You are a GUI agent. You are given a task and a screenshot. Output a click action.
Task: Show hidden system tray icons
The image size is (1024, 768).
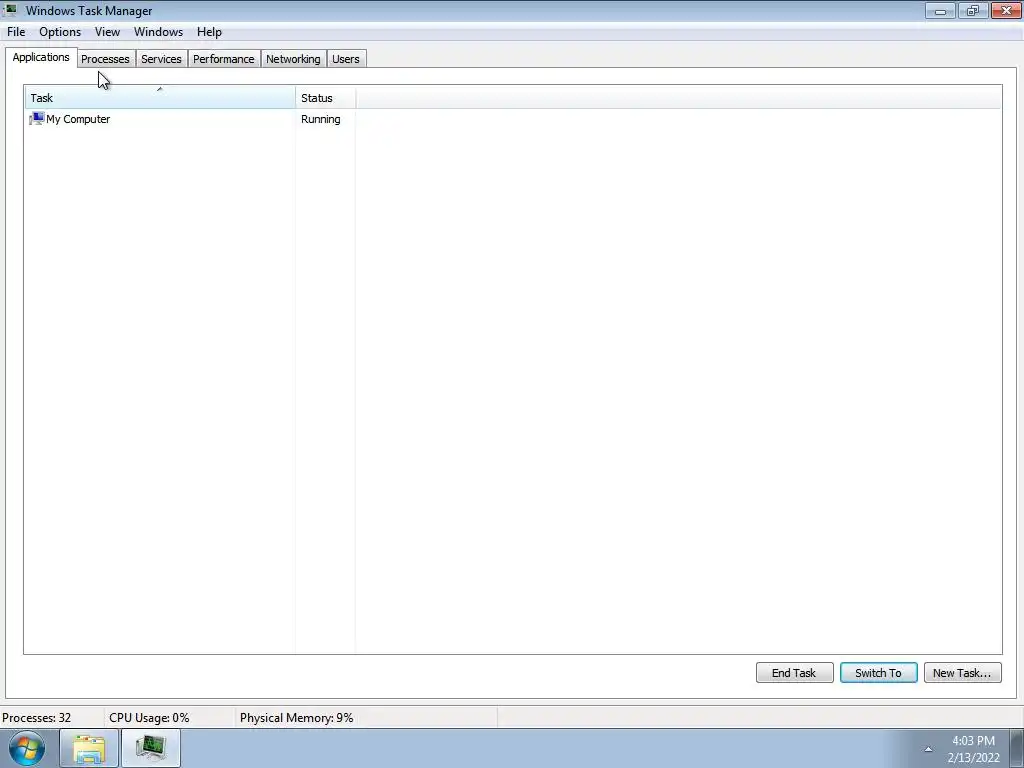point(928,749)
